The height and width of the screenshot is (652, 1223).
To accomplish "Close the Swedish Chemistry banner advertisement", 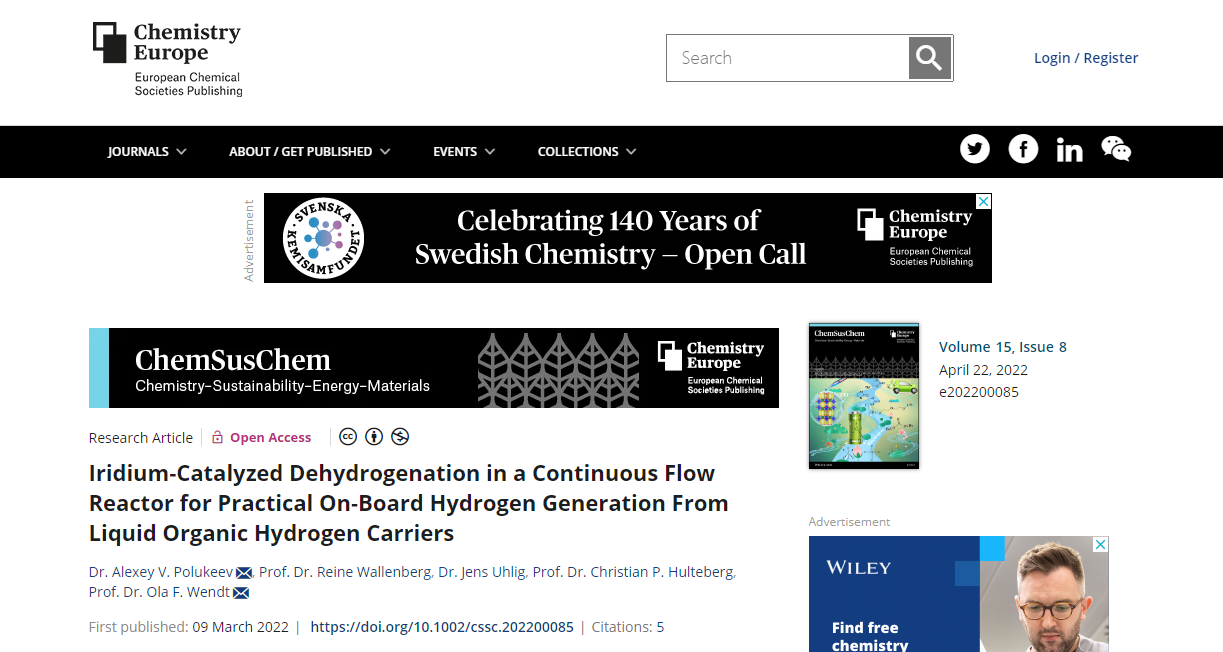I will click(x=983, y=202).
